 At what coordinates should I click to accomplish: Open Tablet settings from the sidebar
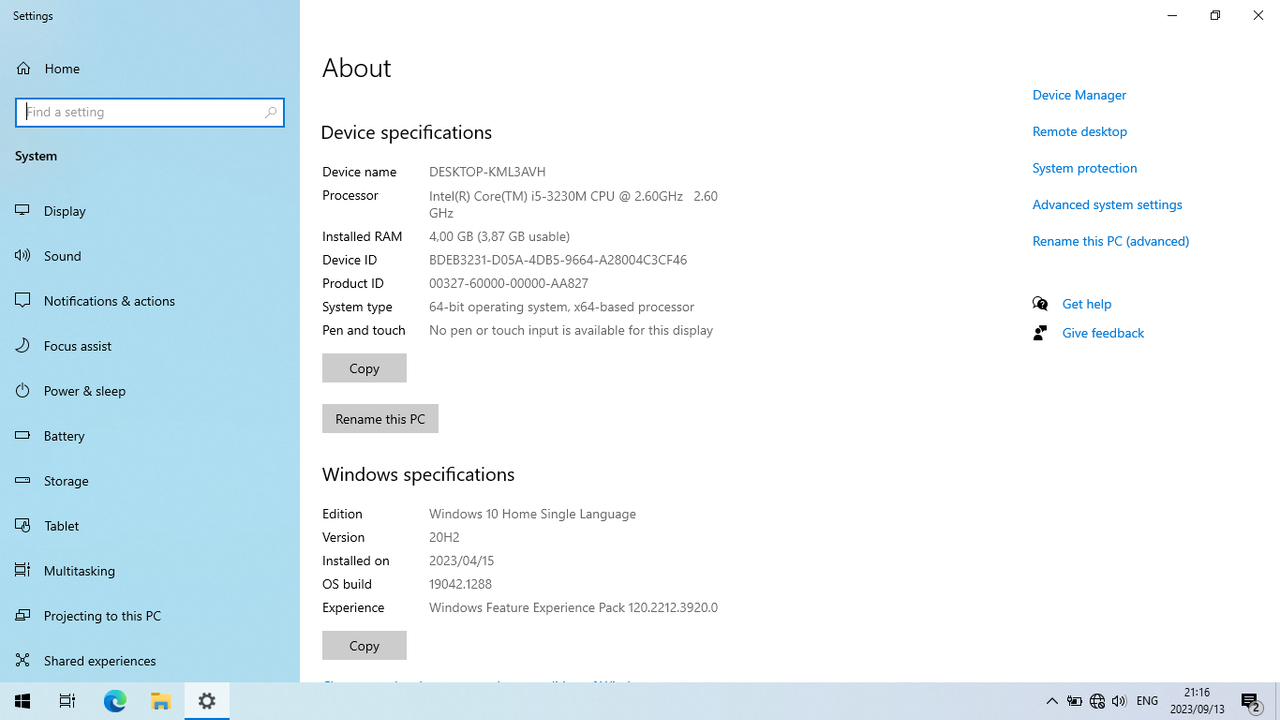[61, 525]
